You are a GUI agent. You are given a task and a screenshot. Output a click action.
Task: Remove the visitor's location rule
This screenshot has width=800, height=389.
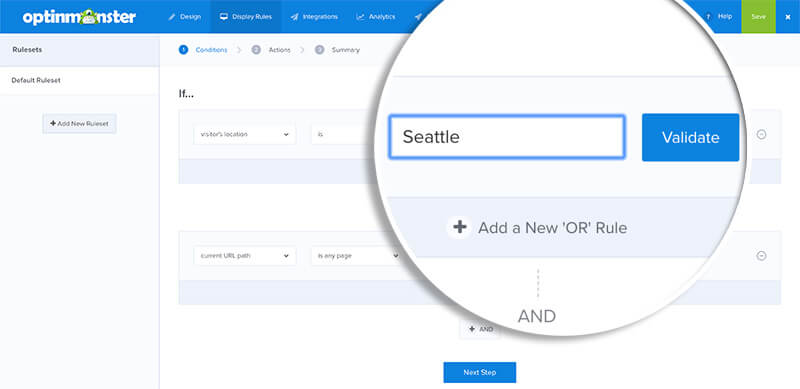click(x=761, y=135)
